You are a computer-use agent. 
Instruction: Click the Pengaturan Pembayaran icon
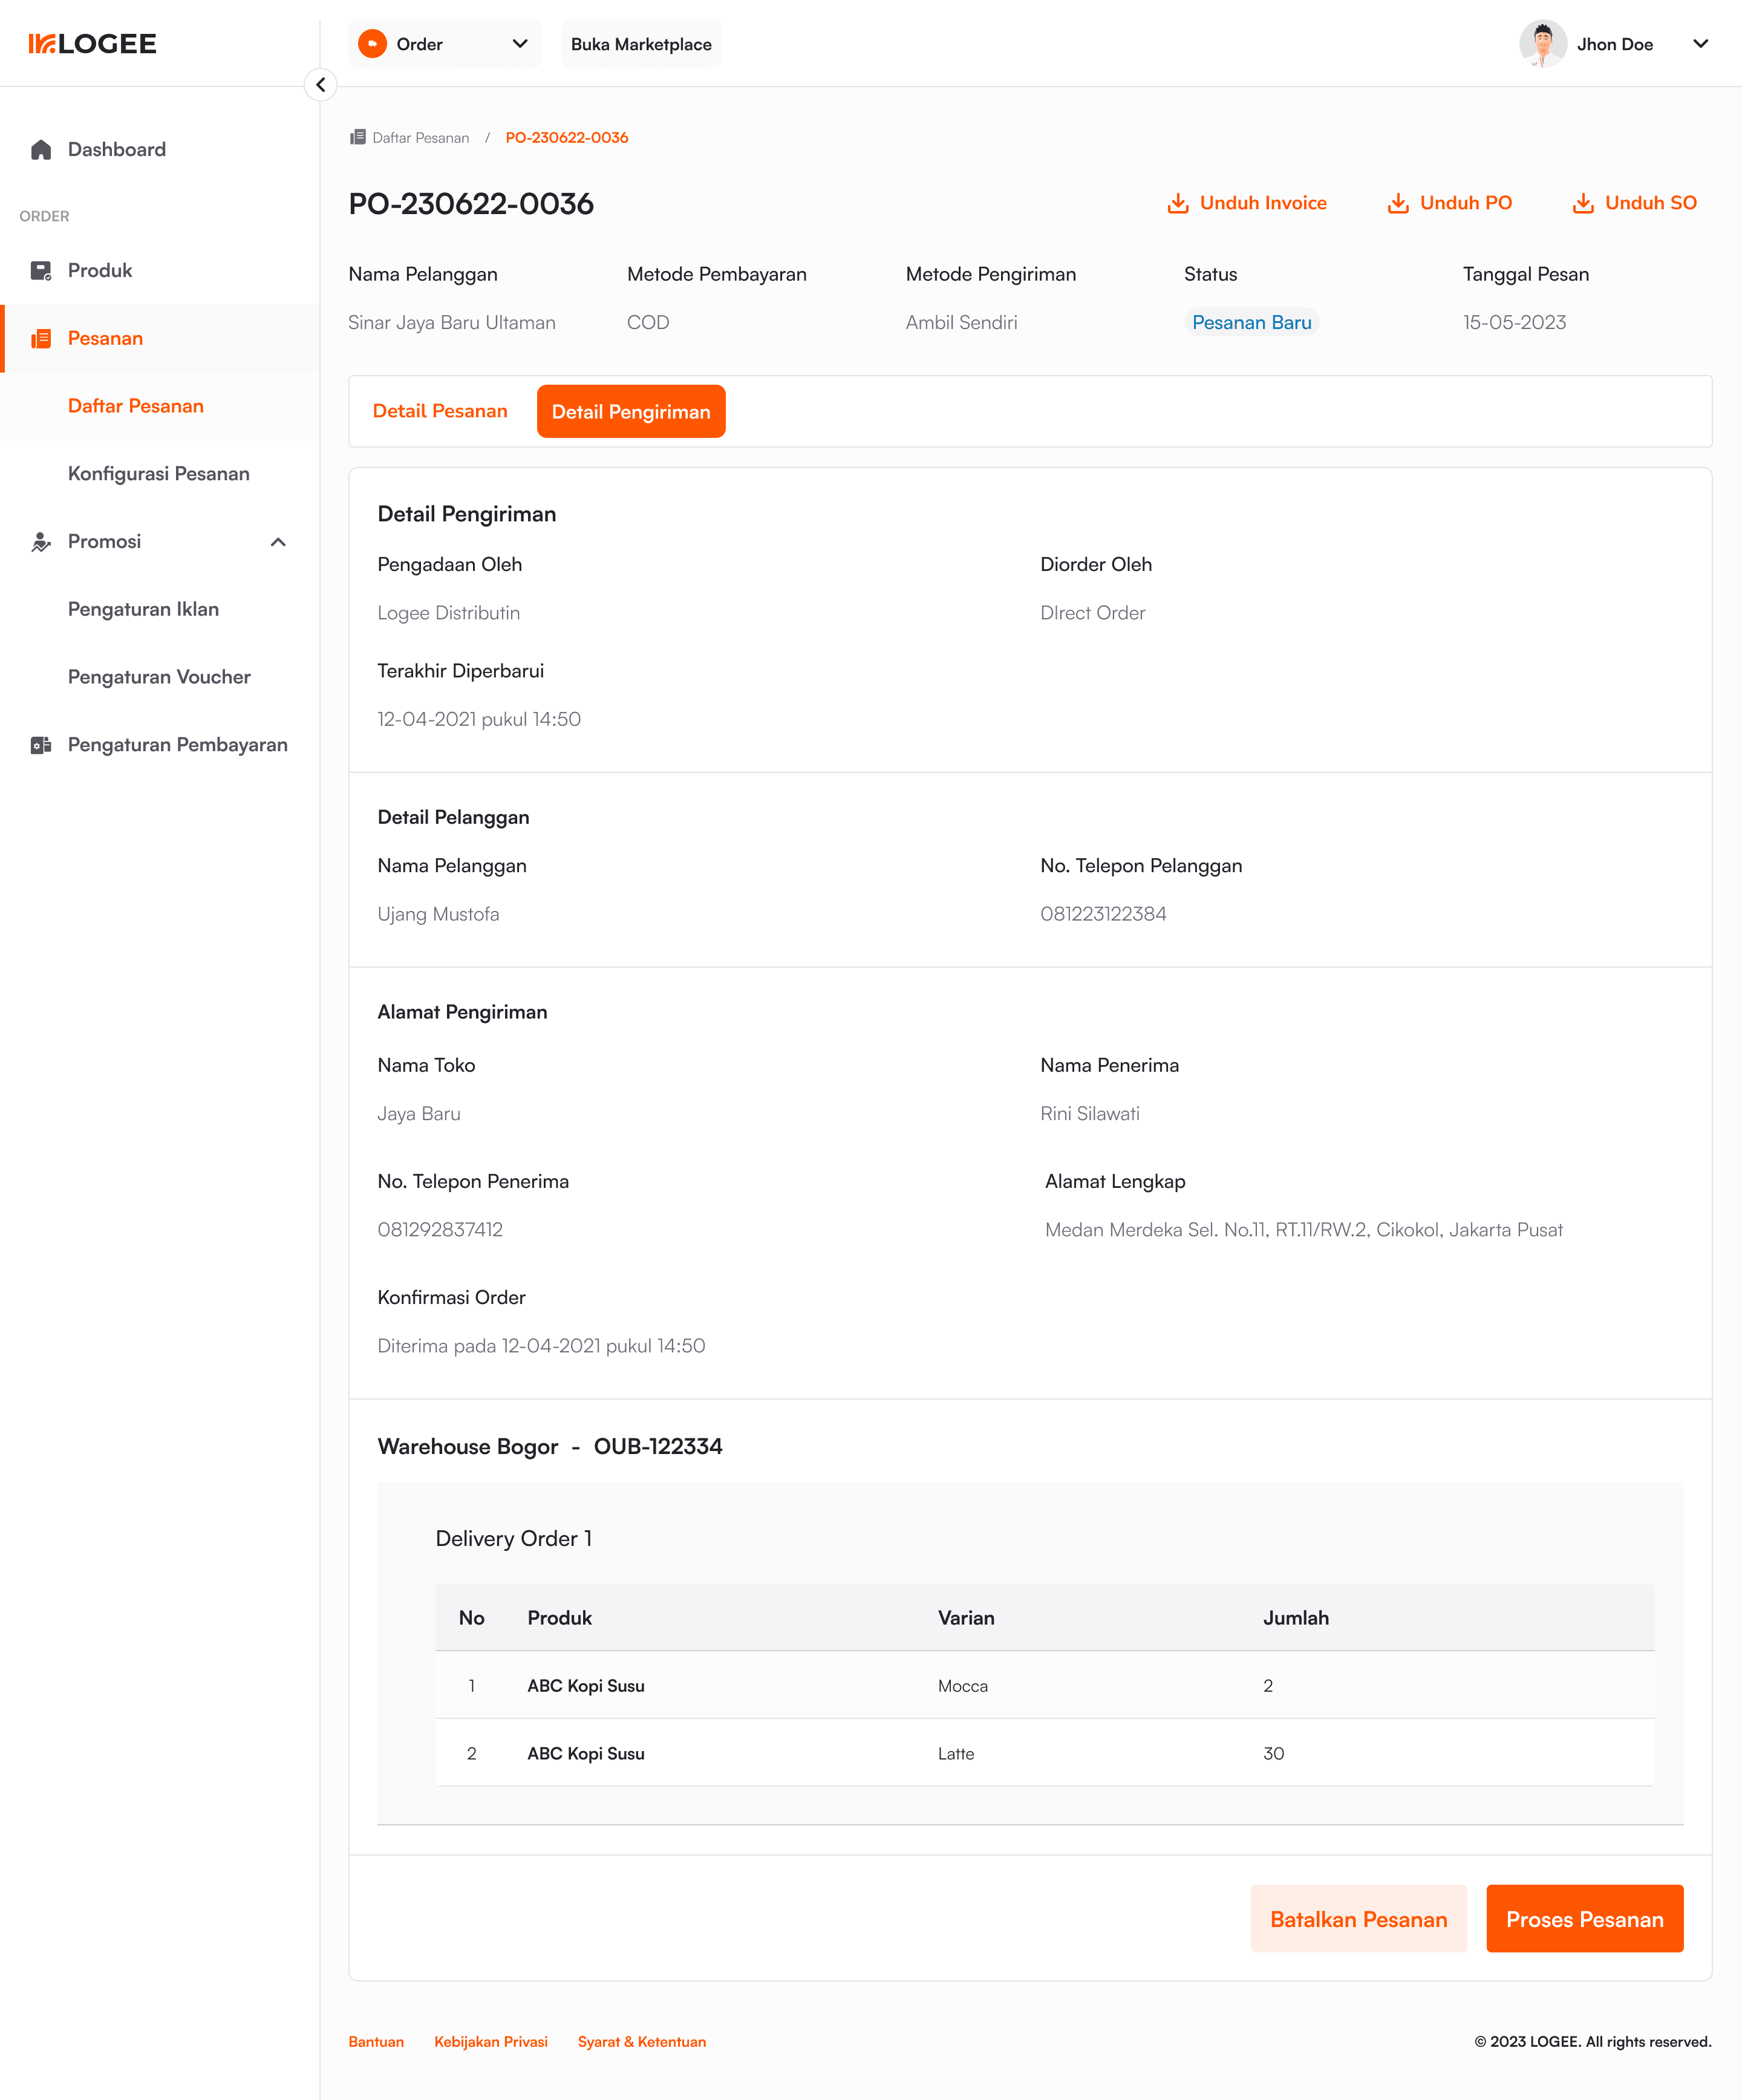pyautogui.click(x=41, y=745)
